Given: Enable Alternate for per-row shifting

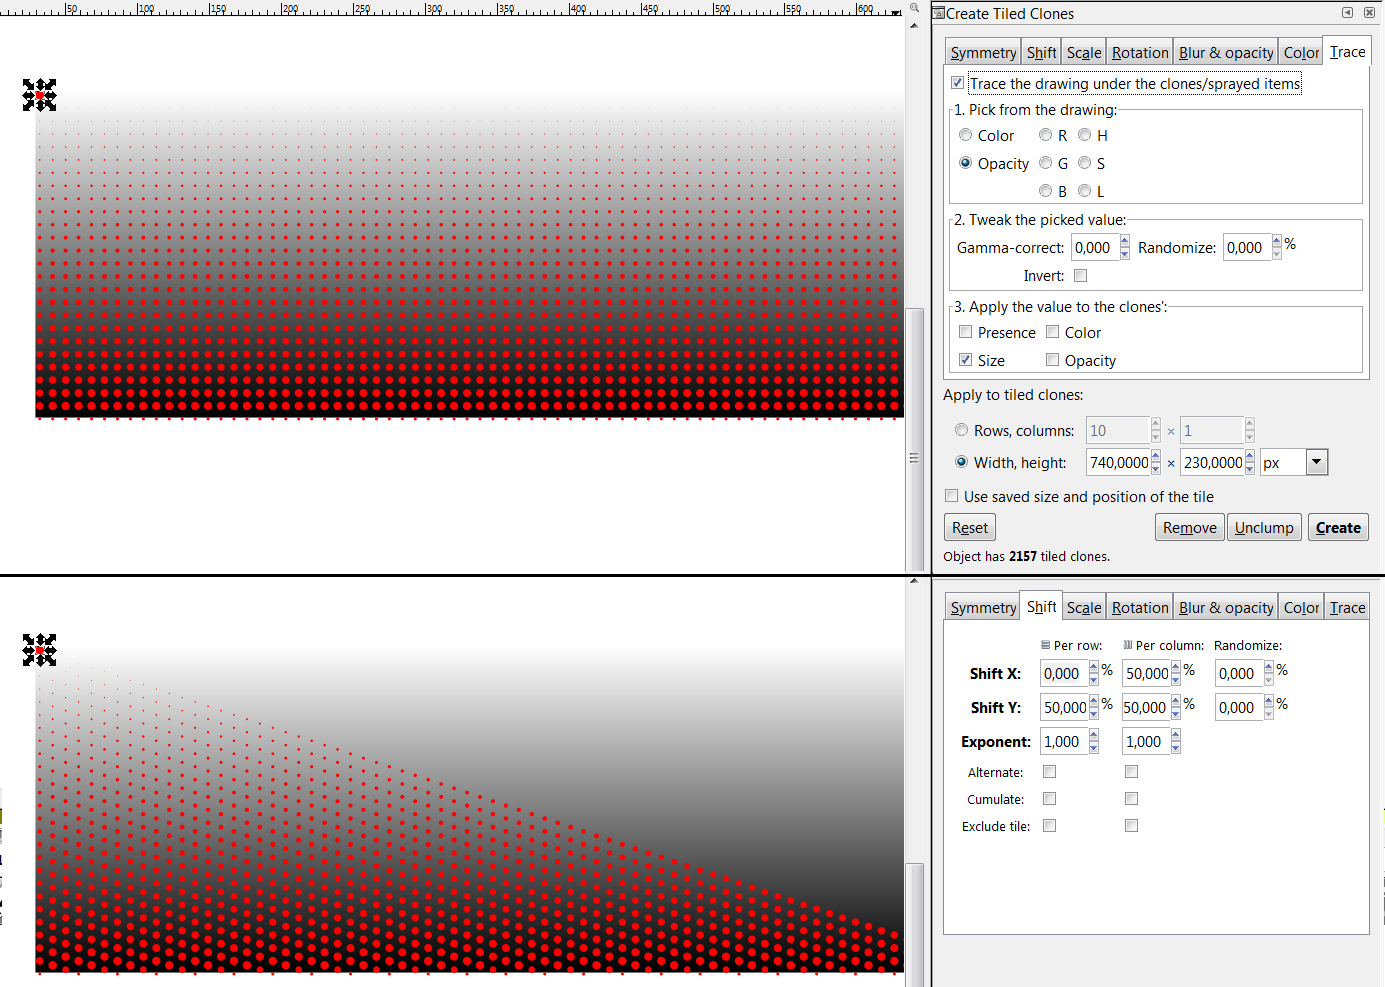Looking at the screenshot, I should (x=1049, y=771).
